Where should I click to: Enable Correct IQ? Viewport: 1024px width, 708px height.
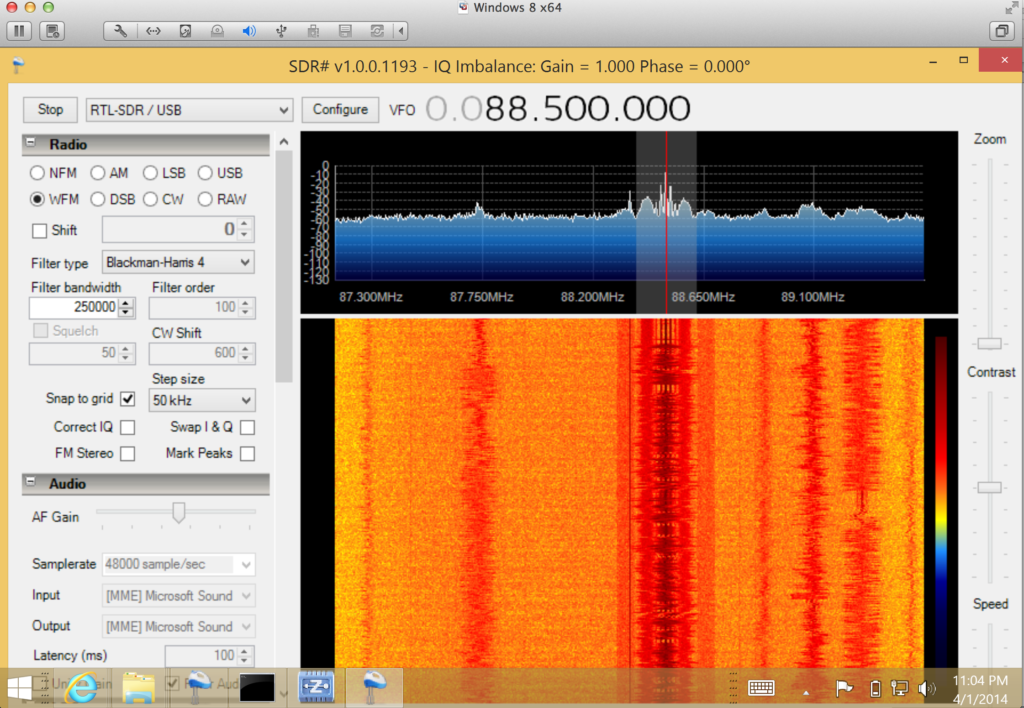click(128, 427)
